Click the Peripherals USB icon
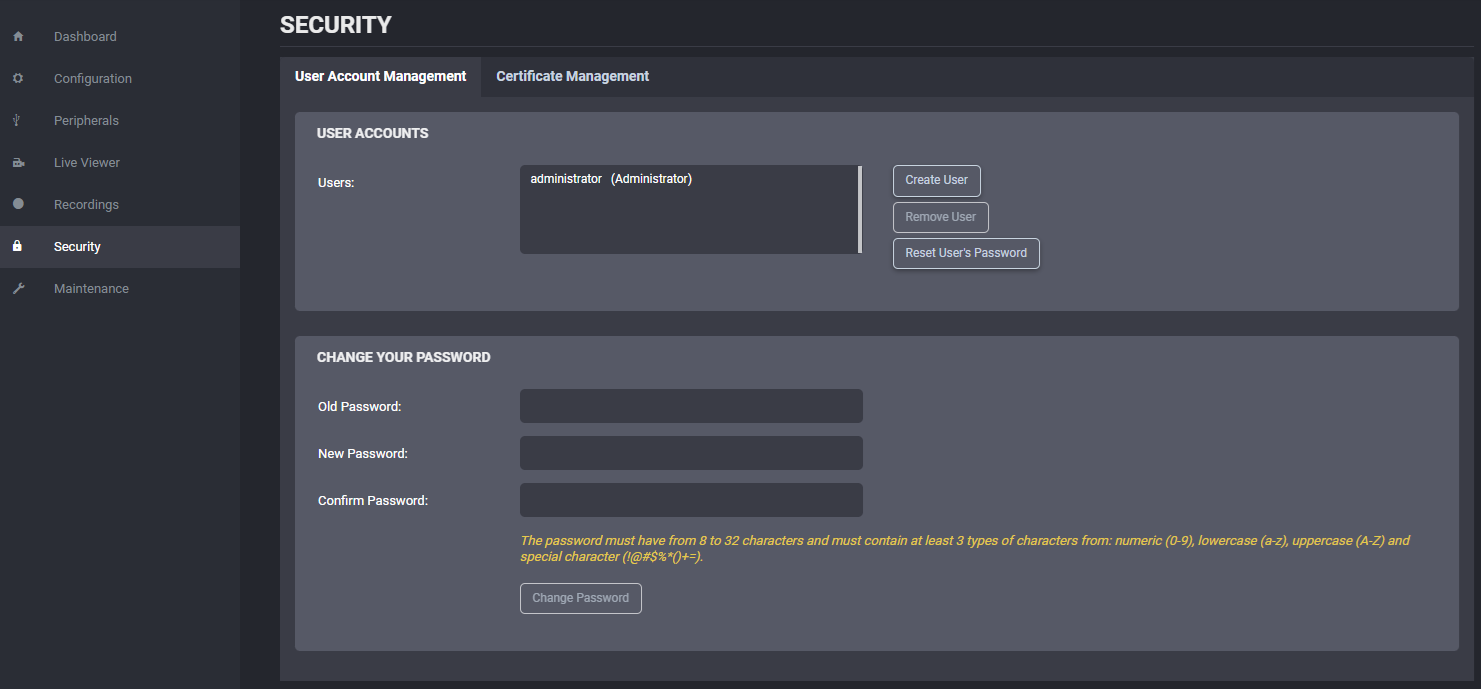Viewport: 1481px width, 689px height. point(18,121)
